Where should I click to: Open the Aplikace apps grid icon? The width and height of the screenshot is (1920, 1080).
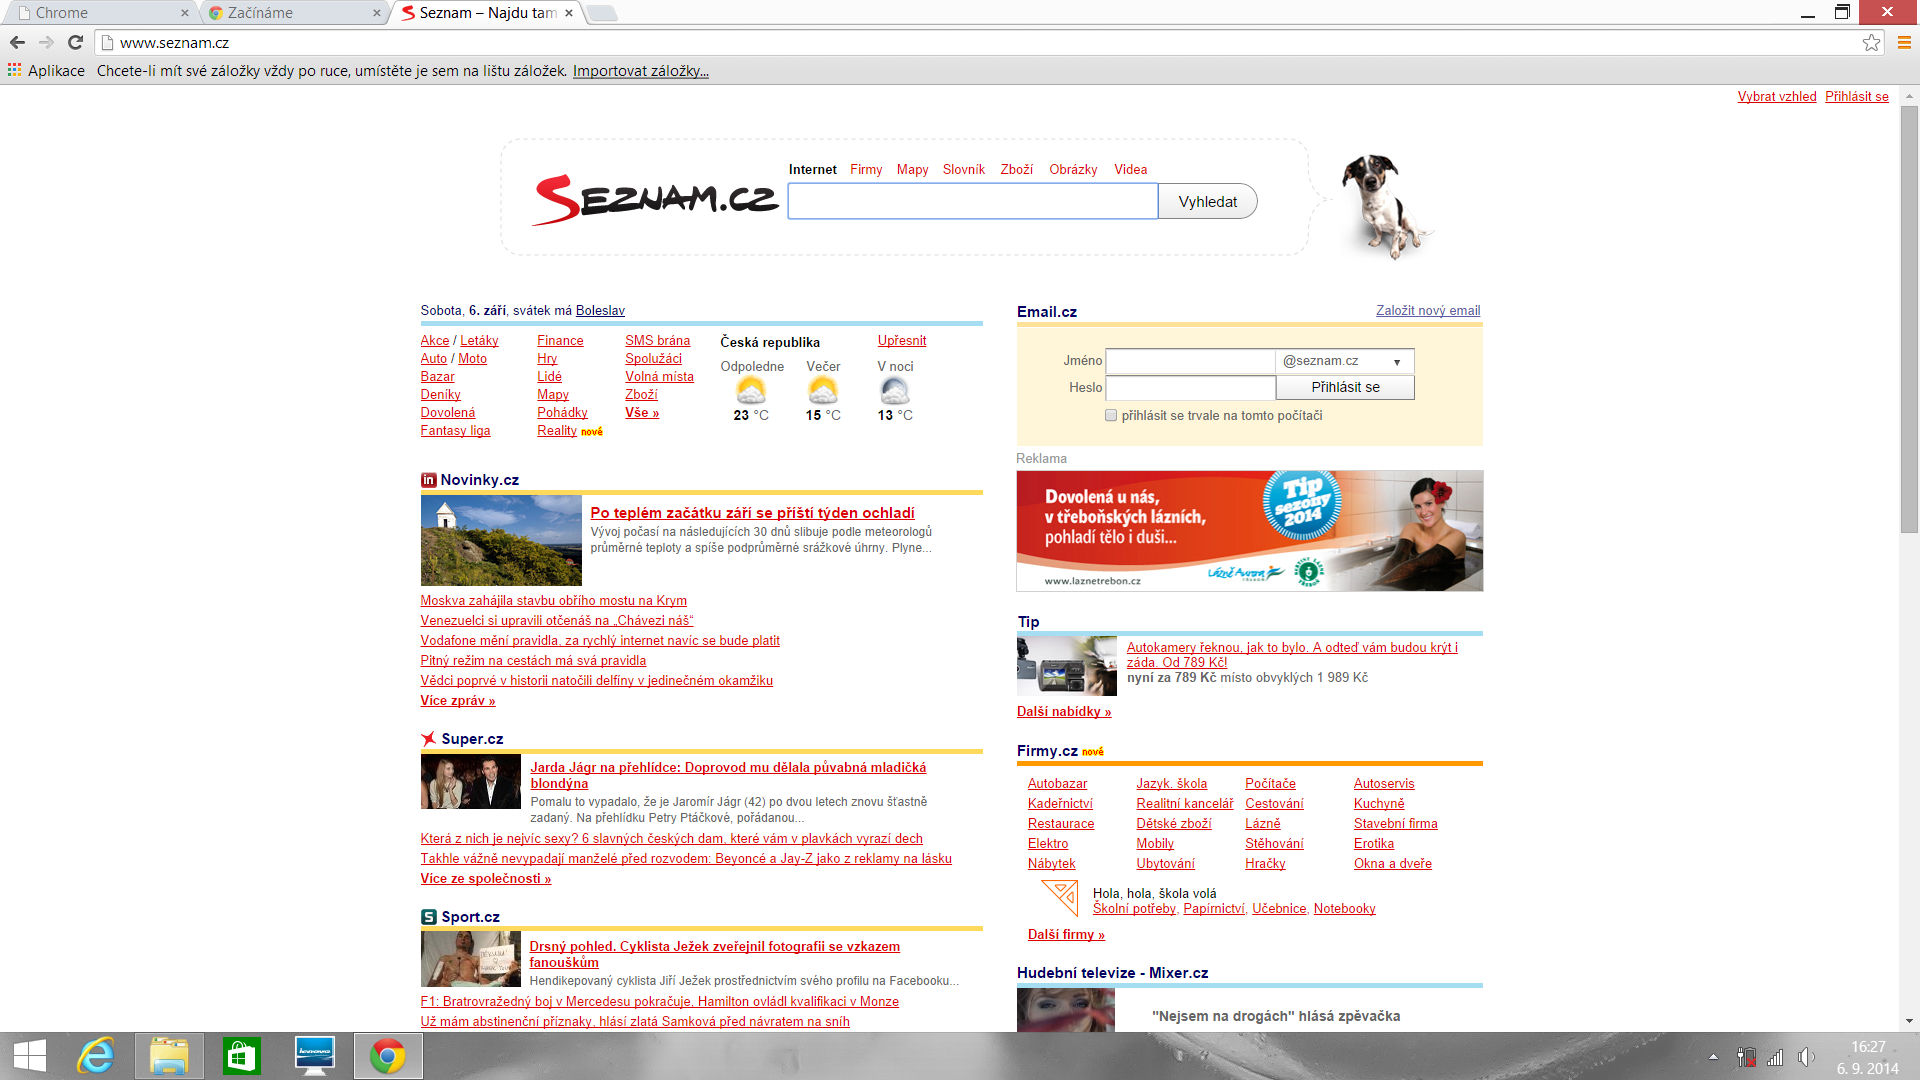(14, 70)
